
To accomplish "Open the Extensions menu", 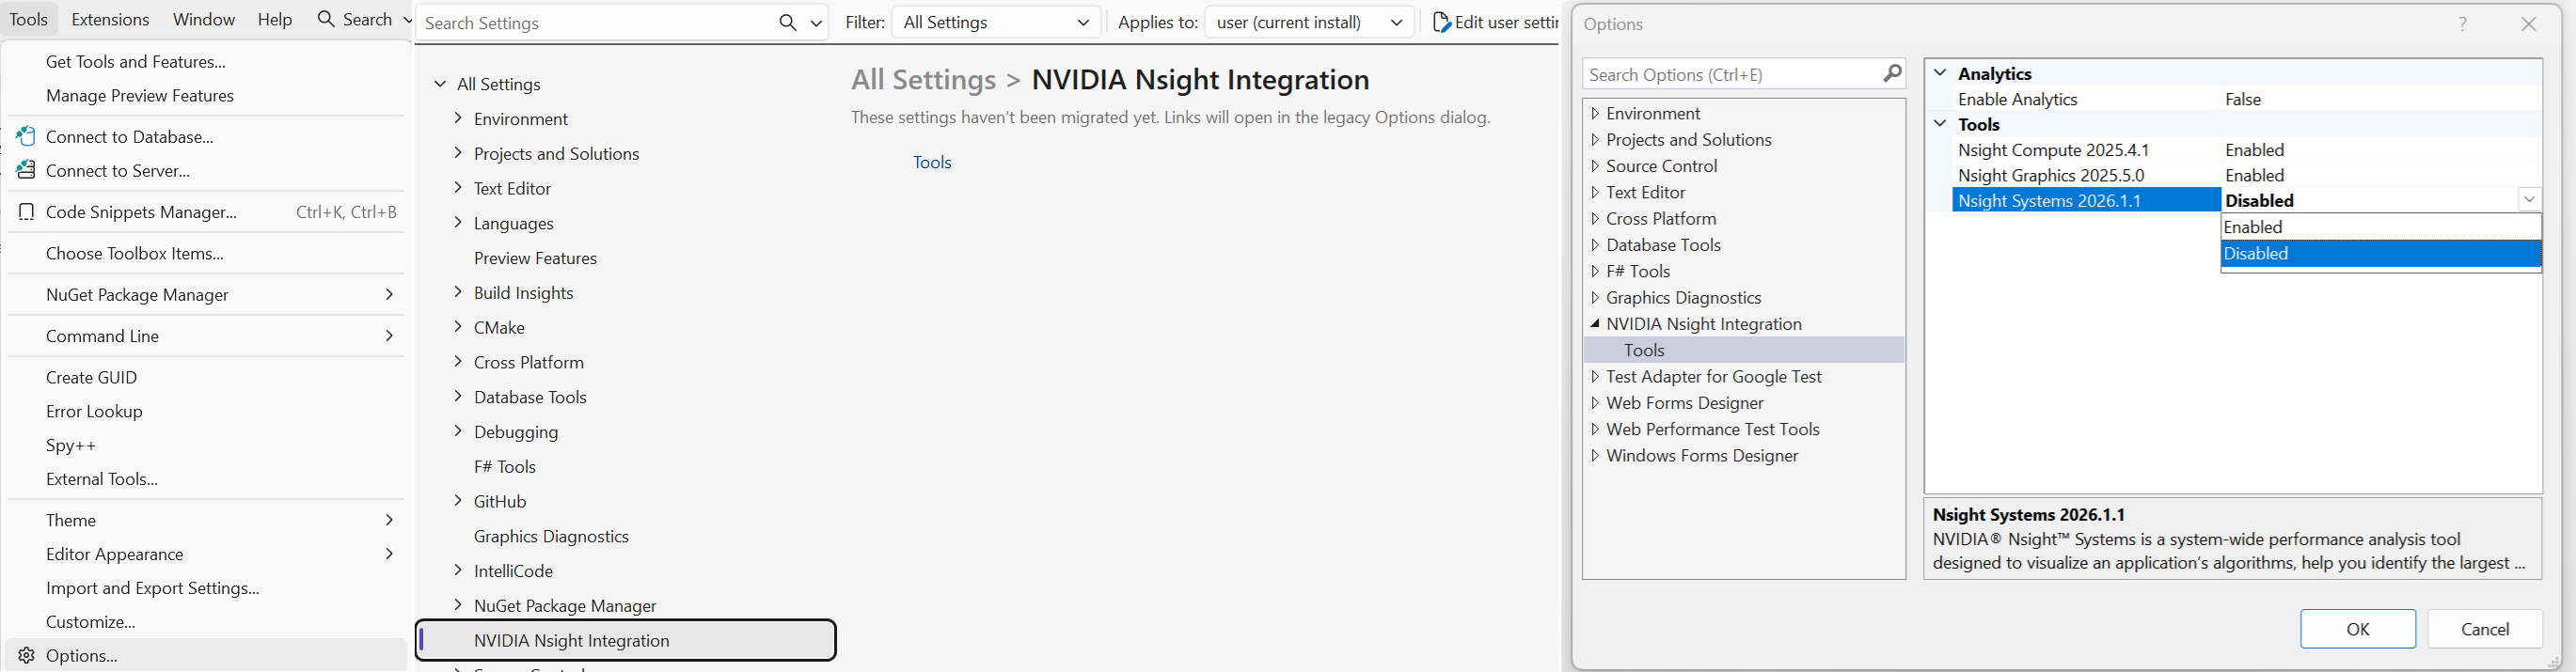I will pyautogui.click(x=110, y=19).
